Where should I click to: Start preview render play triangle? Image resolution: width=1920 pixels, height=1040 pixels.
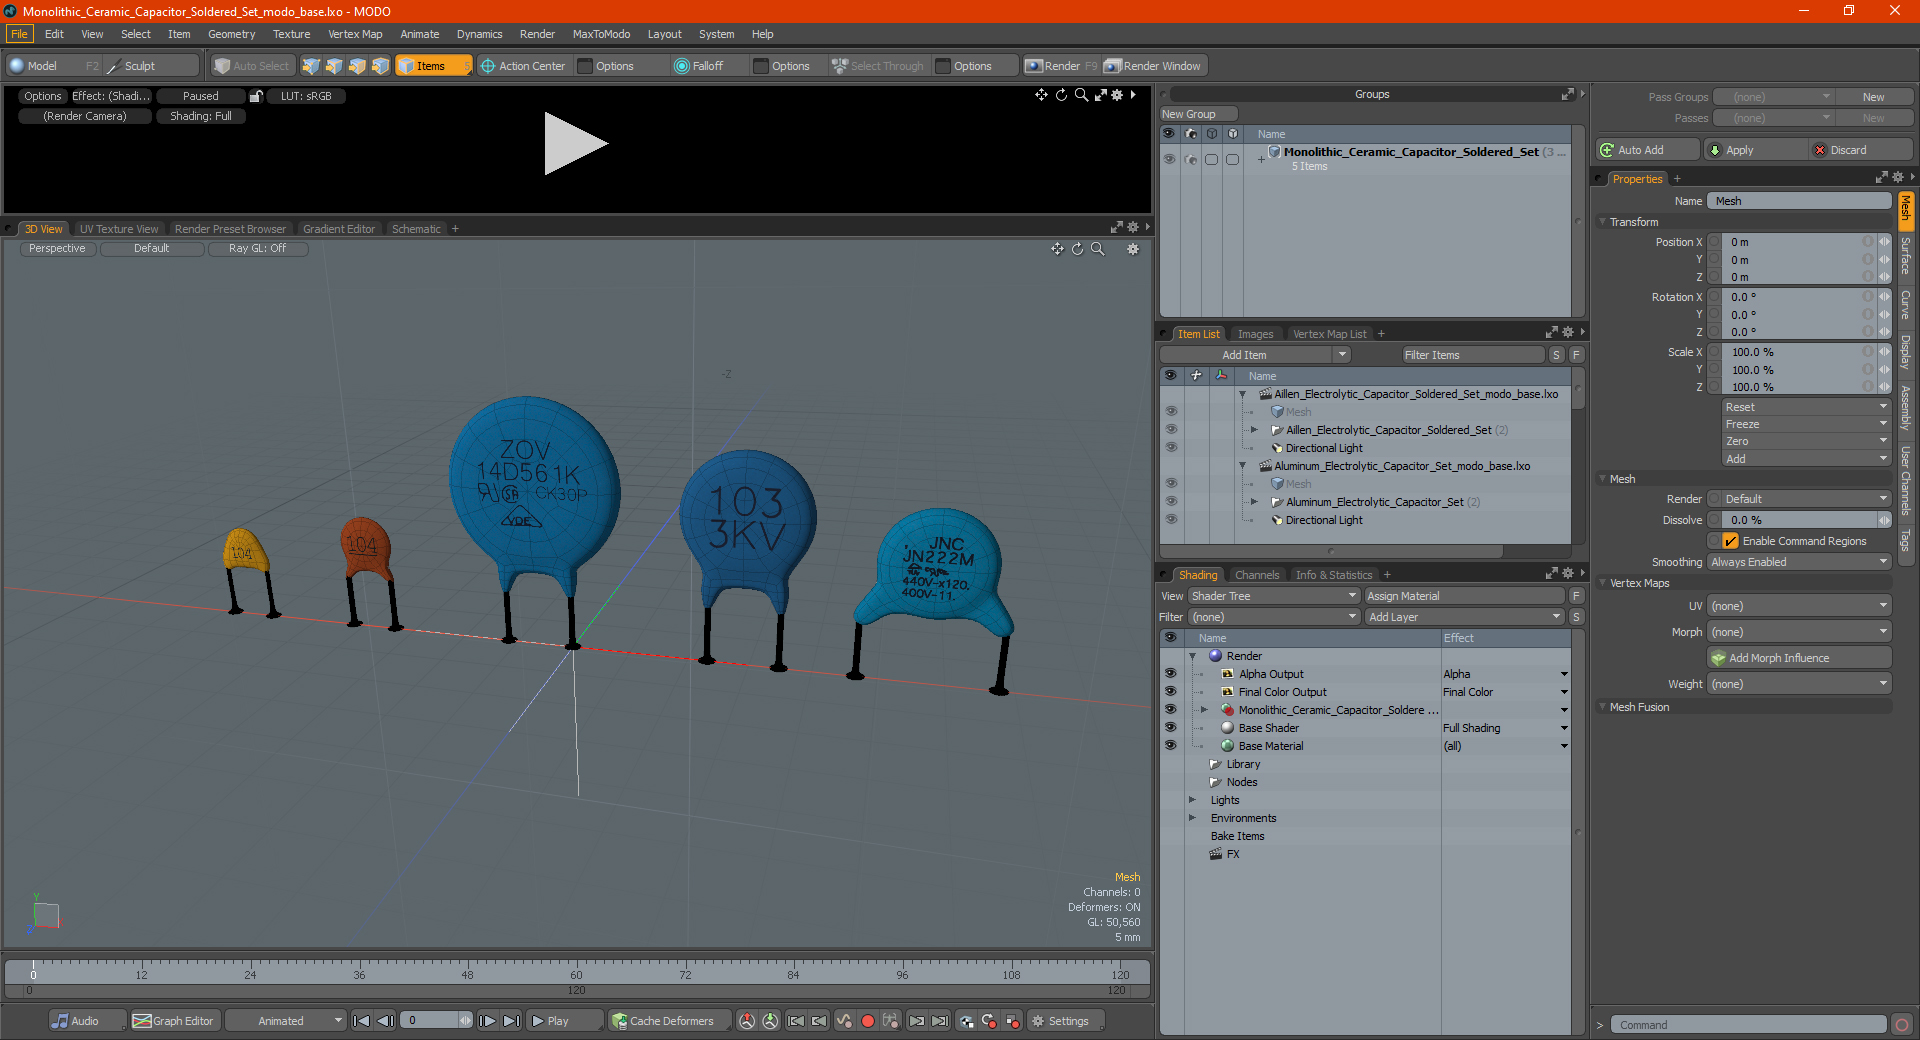575,144
